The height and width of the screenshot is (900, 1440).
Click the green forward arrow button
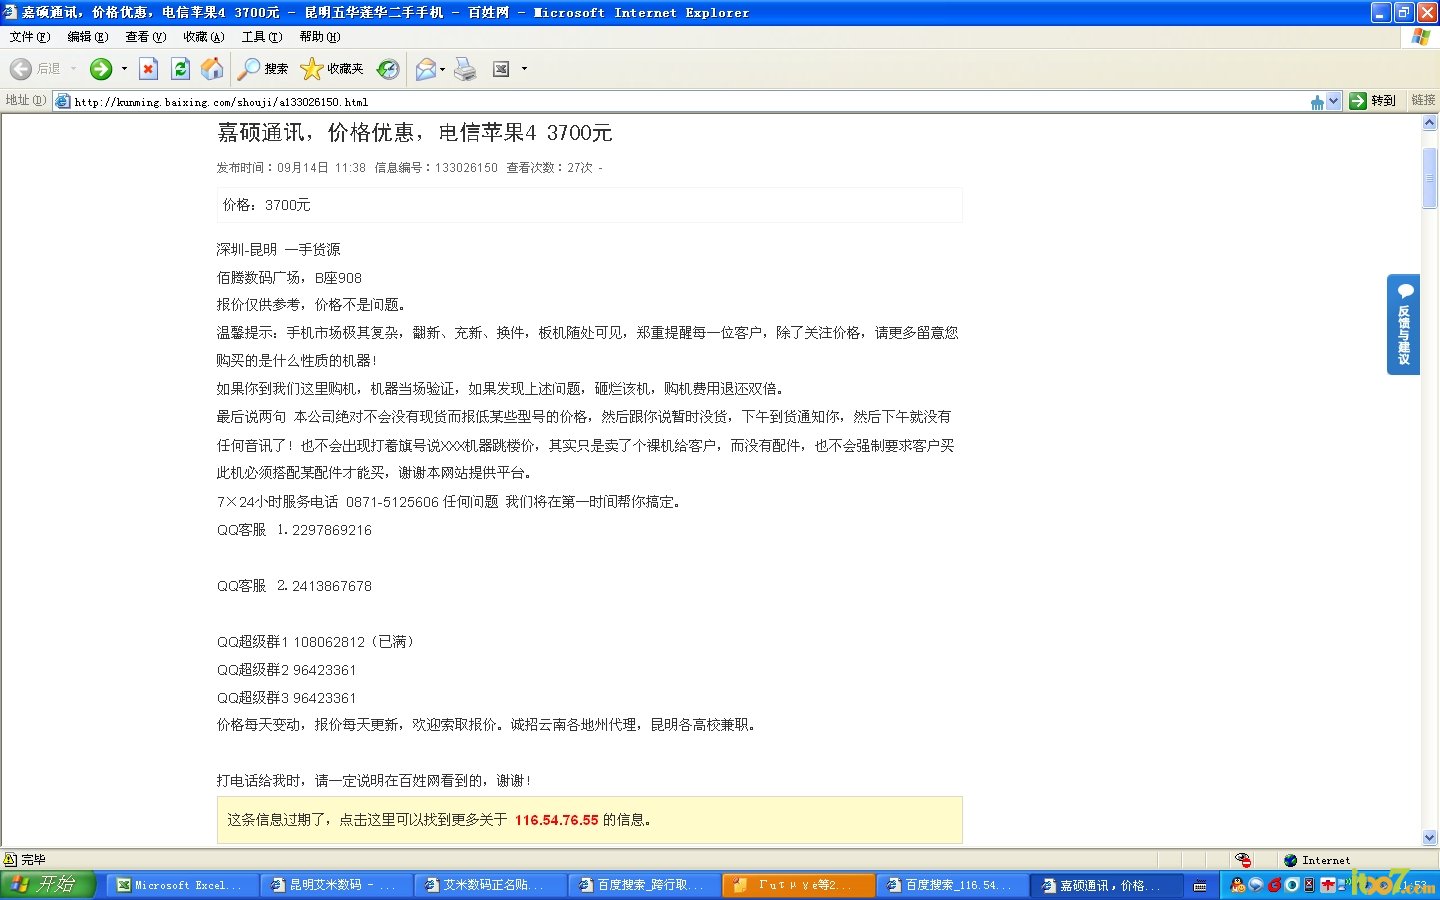coord(101,69)
